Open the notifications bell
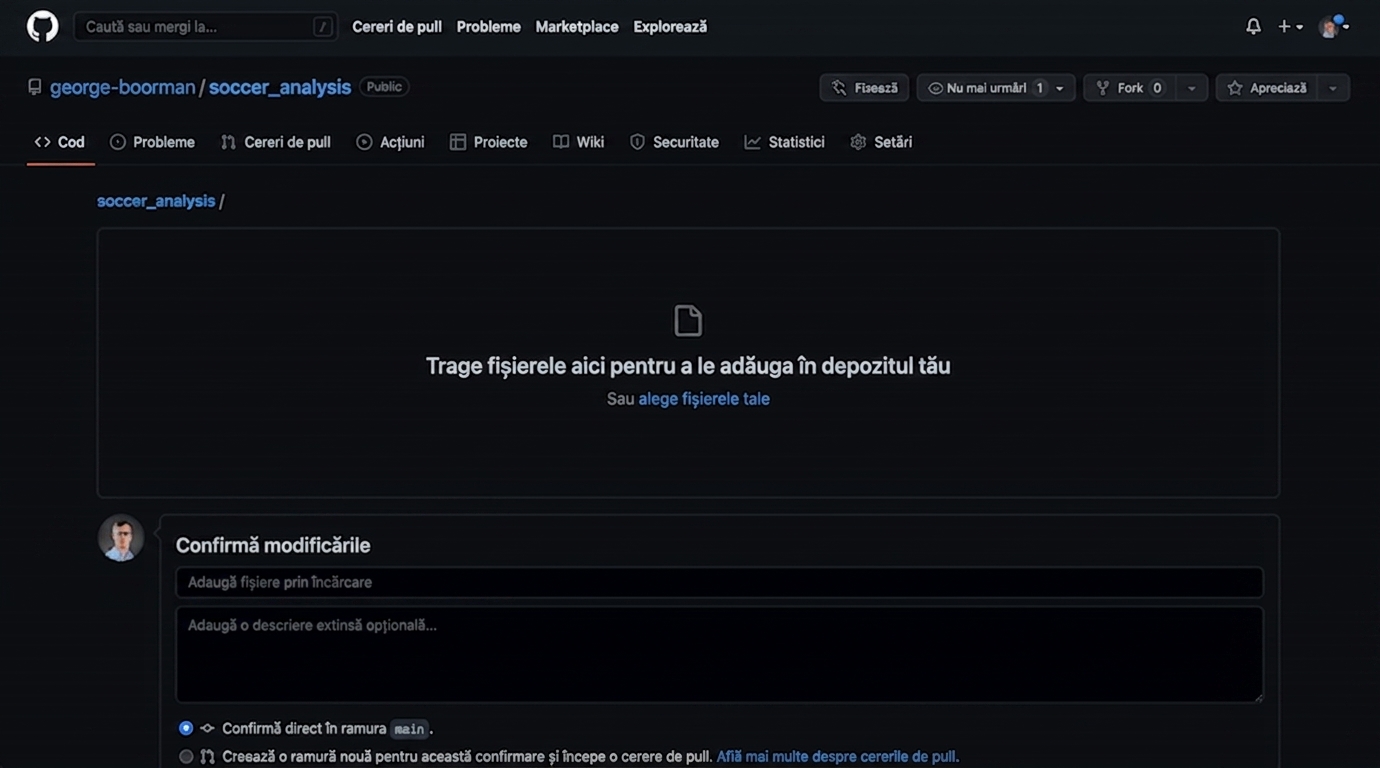 click(x=1253, y=27)
